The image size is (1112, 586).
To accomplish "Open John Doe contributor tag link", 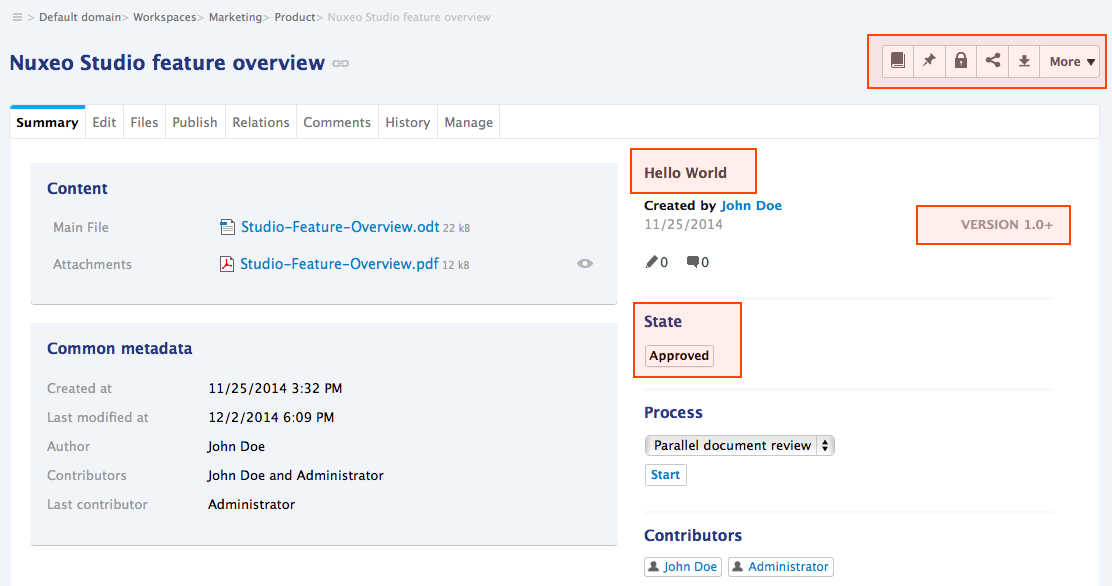I will click(690, 566).
